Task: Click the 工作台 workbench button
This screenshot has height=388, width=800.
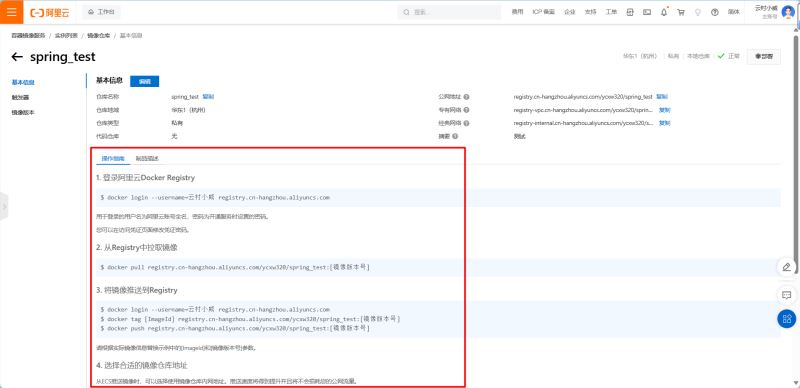Action: [101, 12]
